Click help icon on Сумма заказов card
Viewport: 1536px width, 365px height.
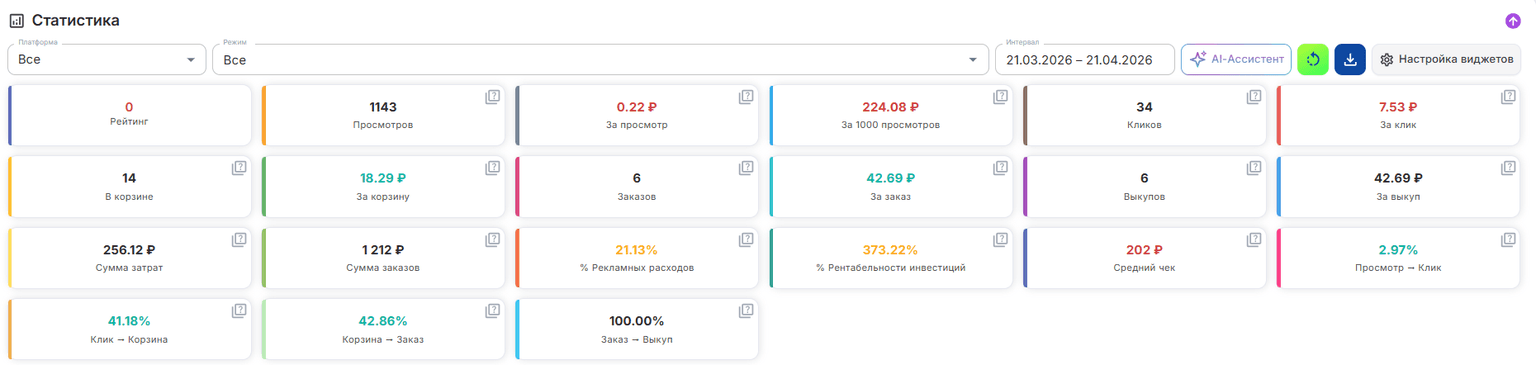point(492,240)
